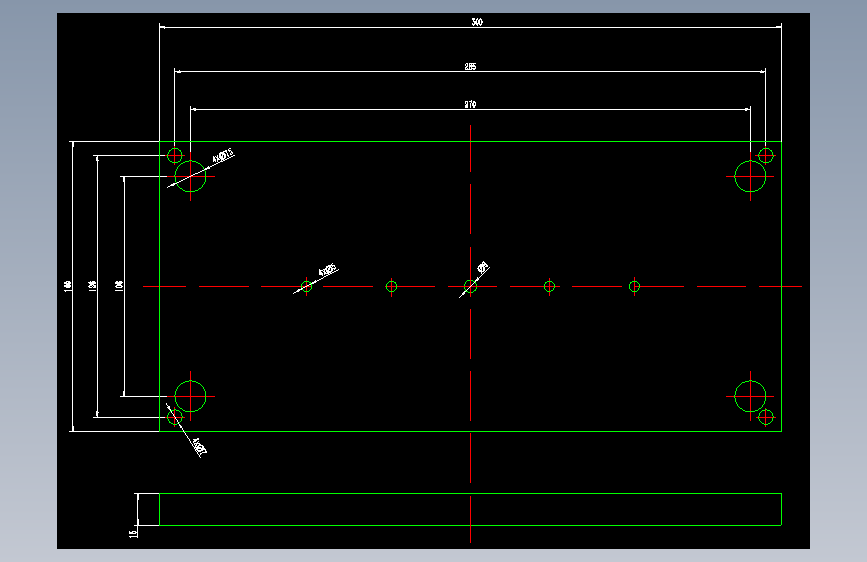Select the rightmost small hole on the horizontal centerline
Screen dimensions: 867x562
634,287
